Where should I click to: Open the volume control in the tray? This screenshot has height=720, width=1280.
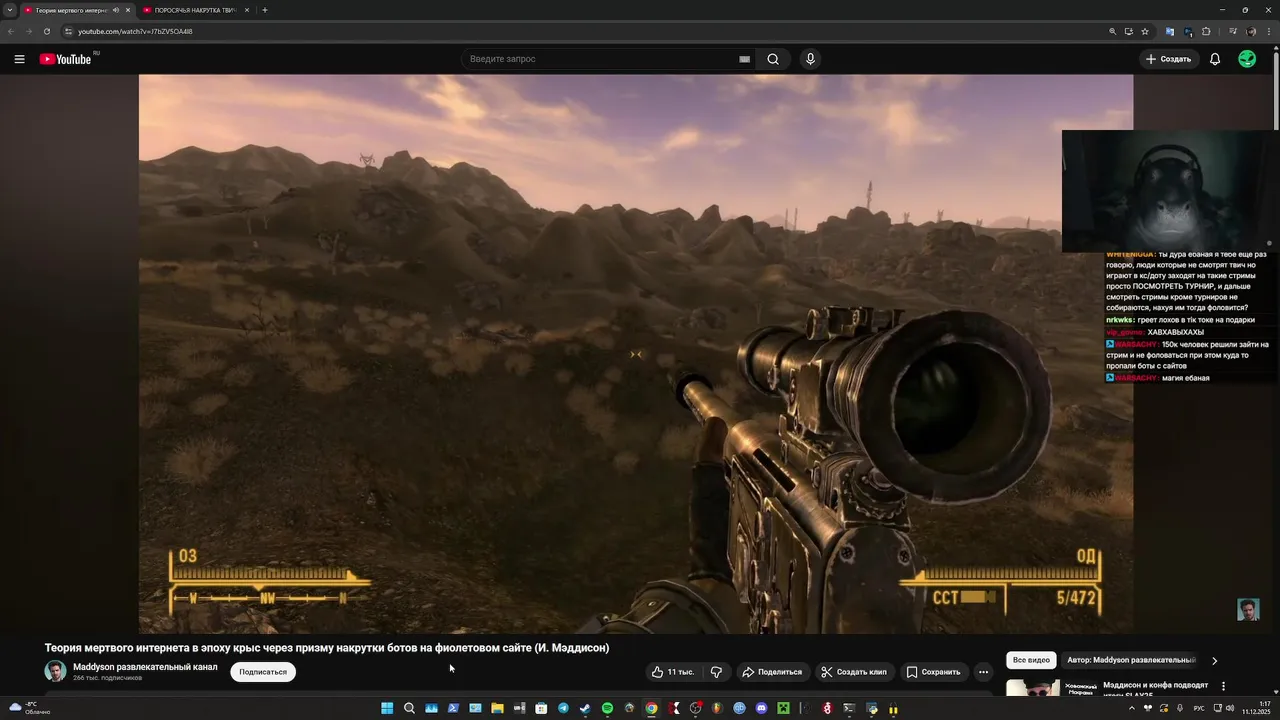pos(1230,708)
